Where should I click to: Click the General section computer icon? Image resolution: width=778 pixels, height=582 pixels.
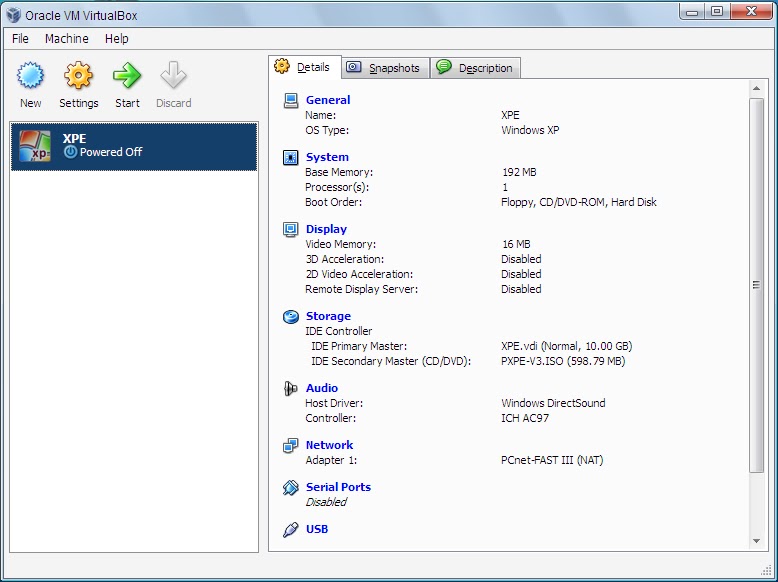tap(291, 100)
